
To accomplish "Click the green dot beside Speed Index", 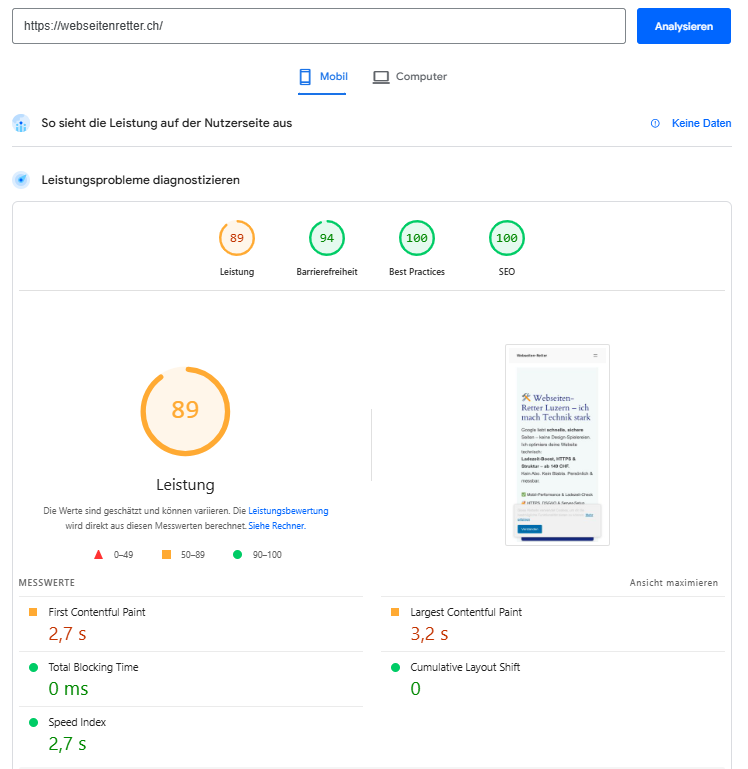I will point(33,722).
